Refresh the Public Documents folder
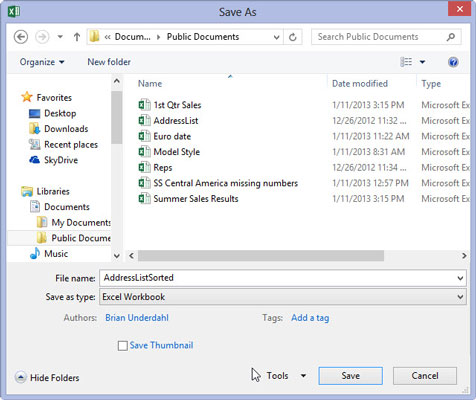 coord(293,37)
